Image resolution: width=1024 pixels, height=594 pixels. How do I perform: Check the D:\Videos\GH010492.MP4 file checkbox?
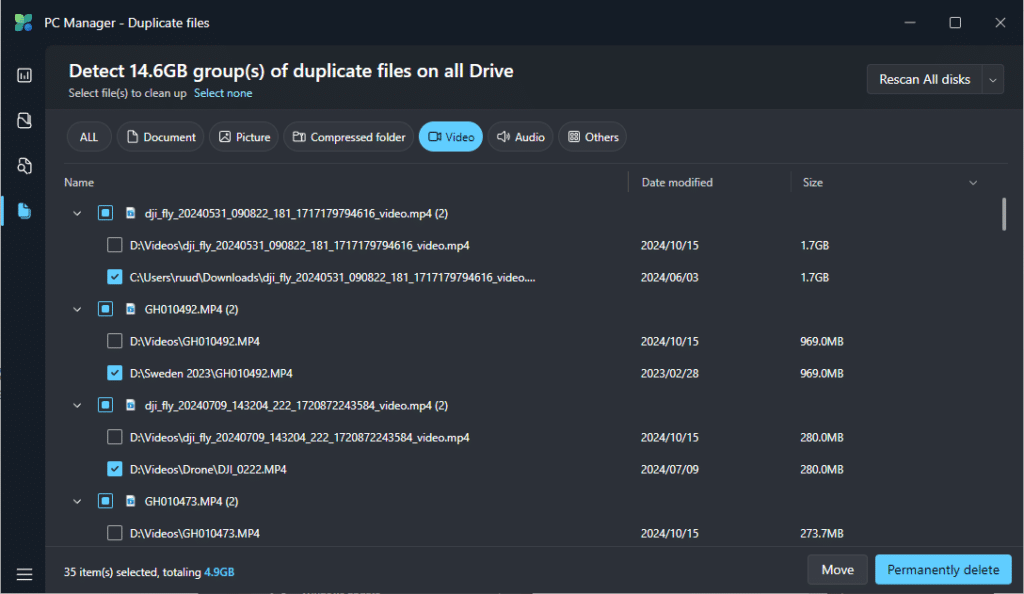tap(115, 341)
